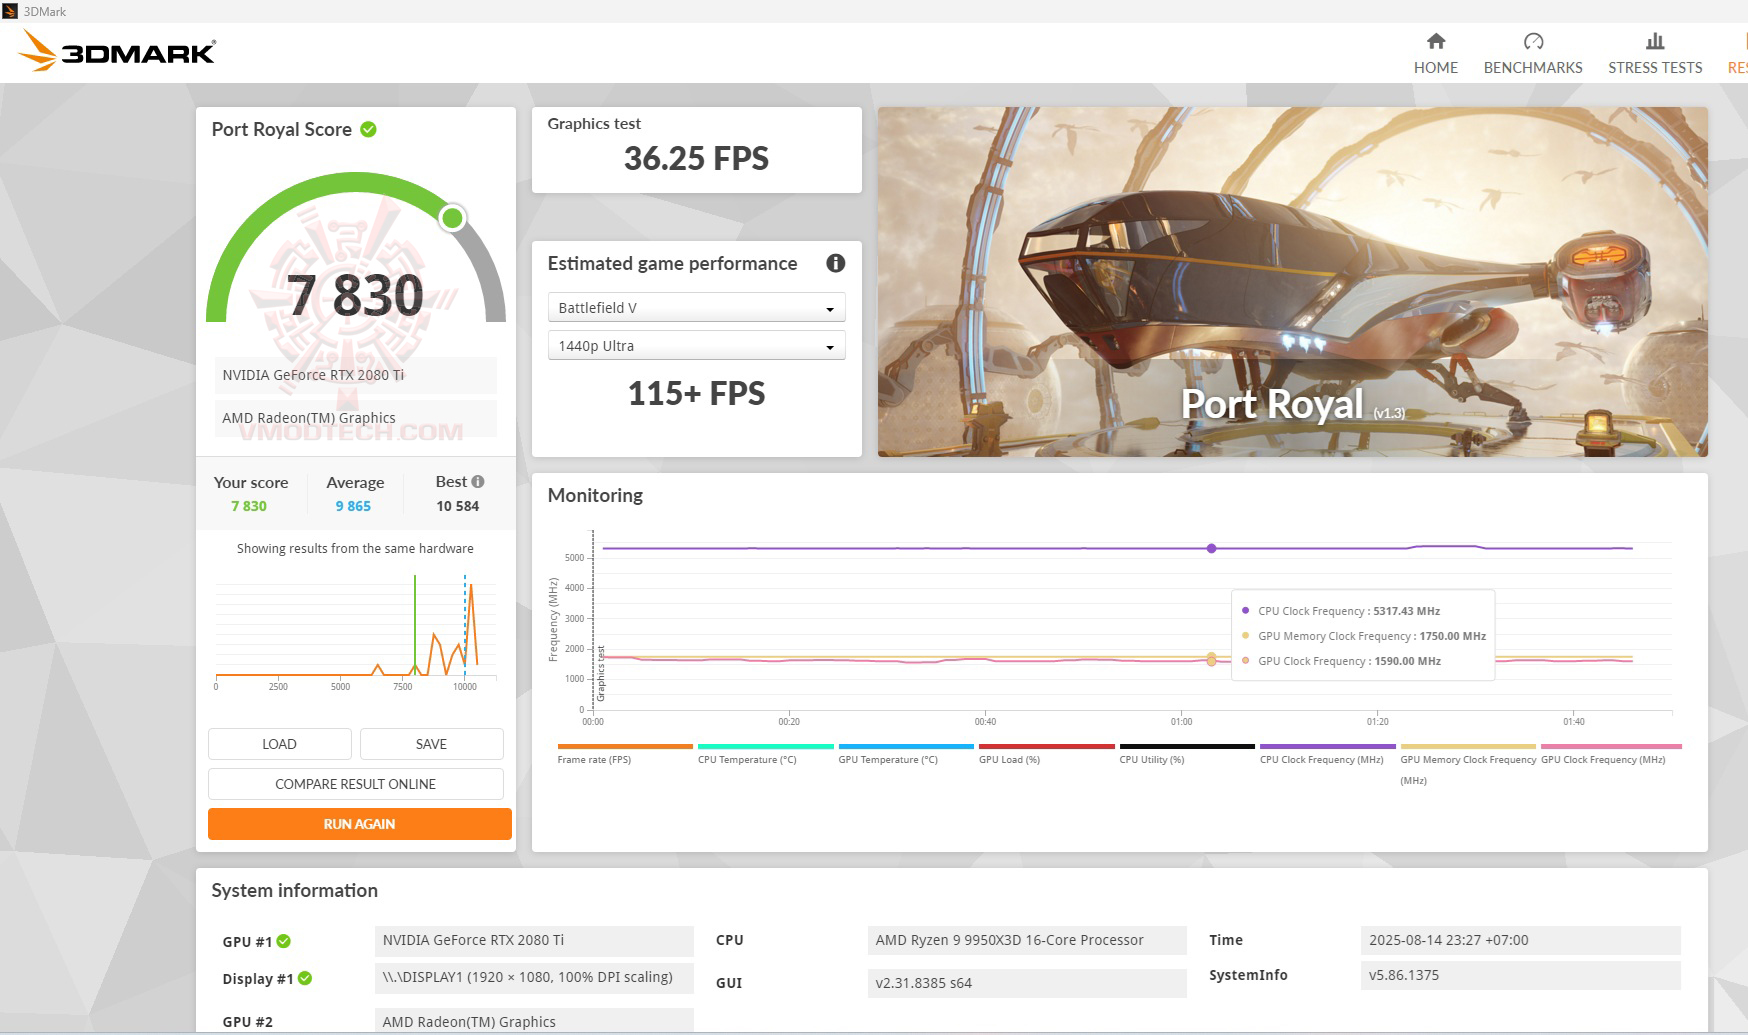Click the Home icon in top navigation
Viewport: 1748px width, 1035px height.
point(1435,44)
